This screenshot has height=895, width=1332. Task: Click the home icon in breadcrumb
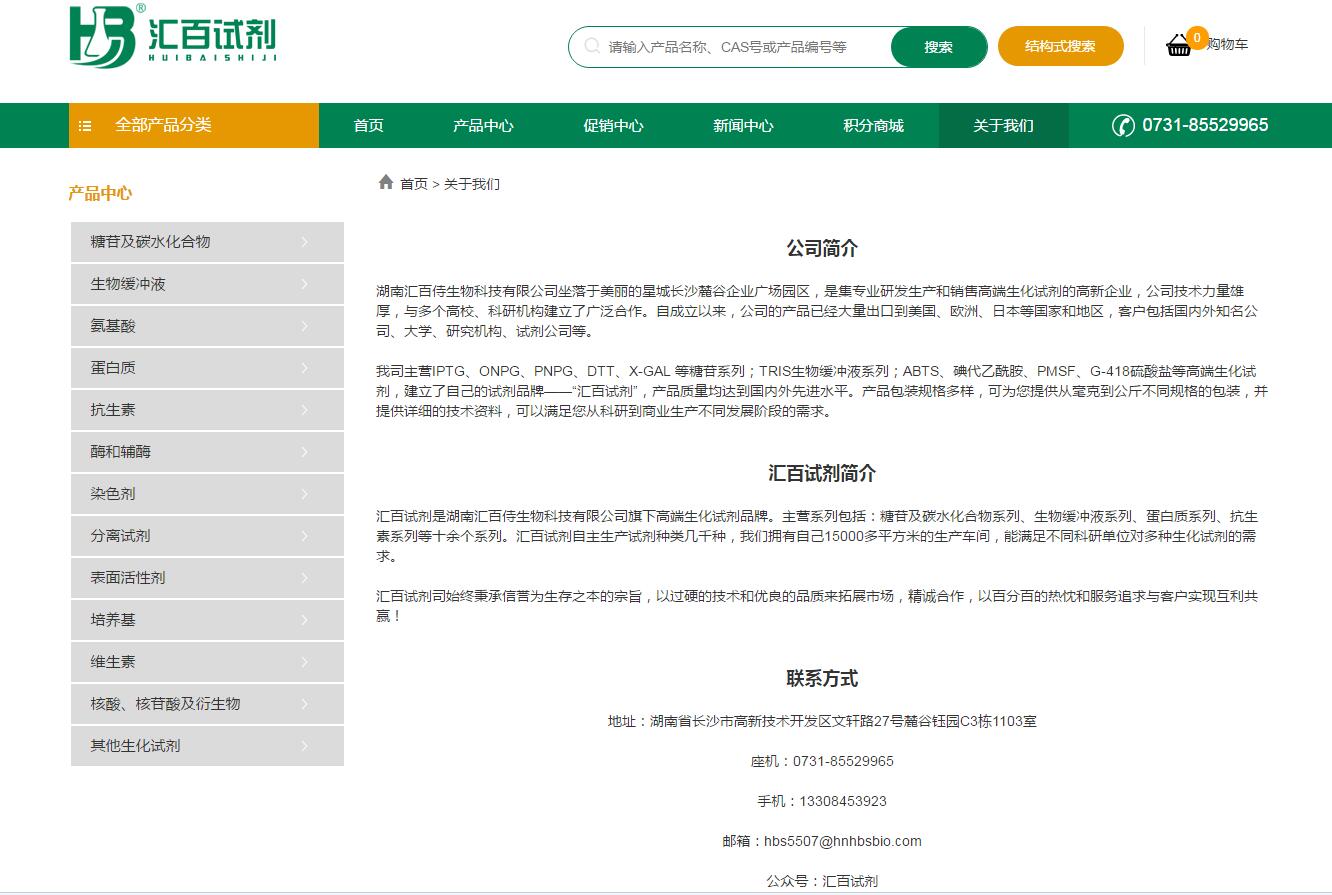[386, 182]
